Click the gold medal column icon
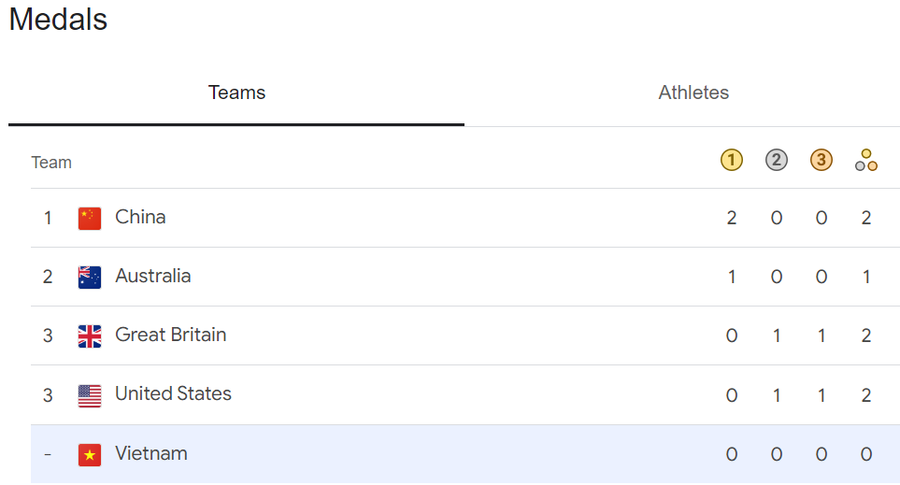Screen dimensions: 900x485 click(x=732, y=160)
